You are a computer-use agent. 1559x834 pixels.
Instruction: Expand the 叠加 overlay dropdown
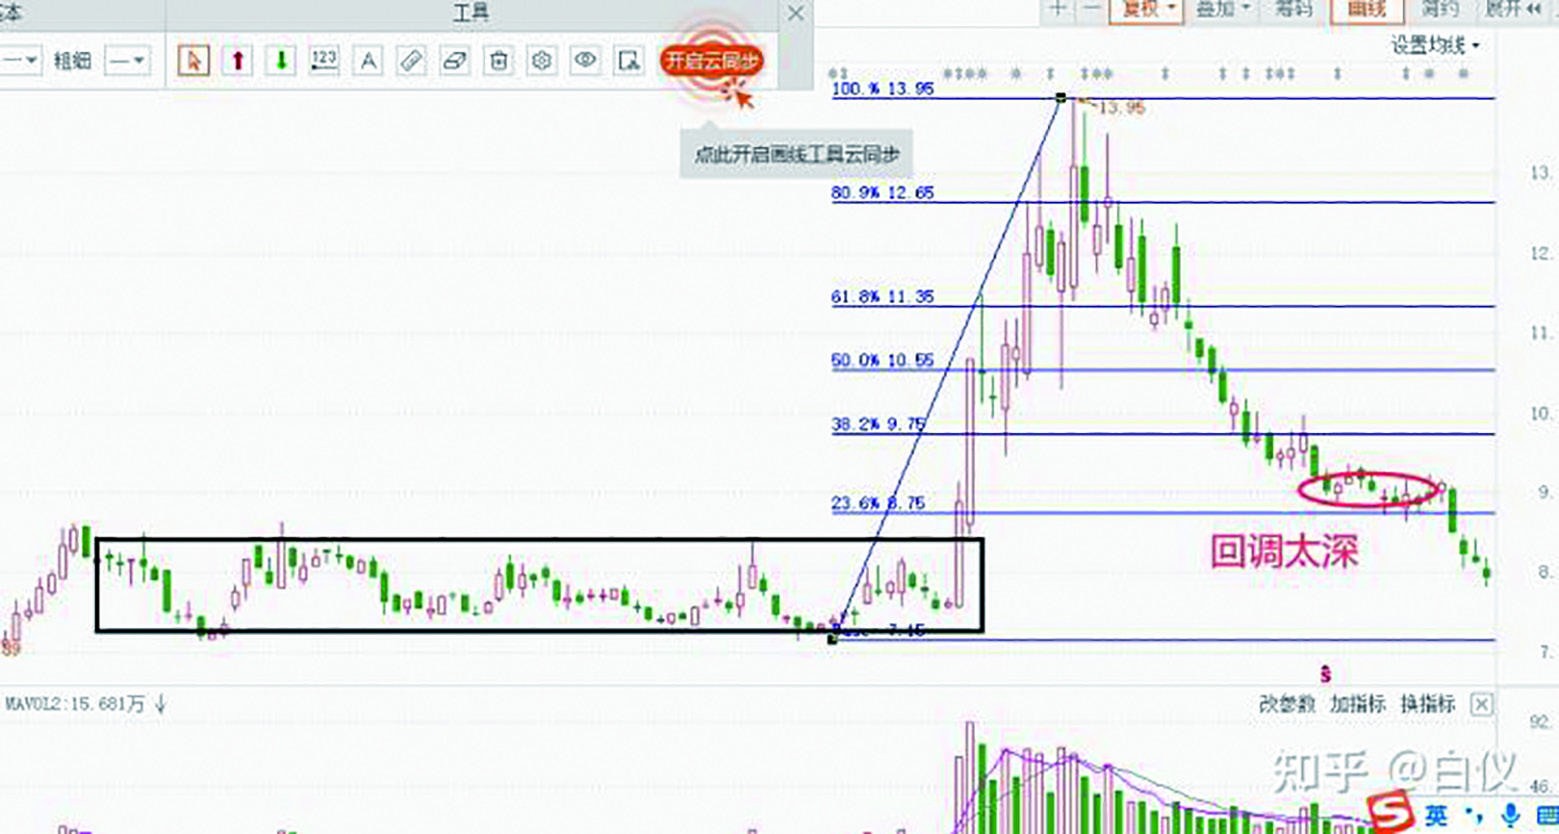(x=1224, y=9)
